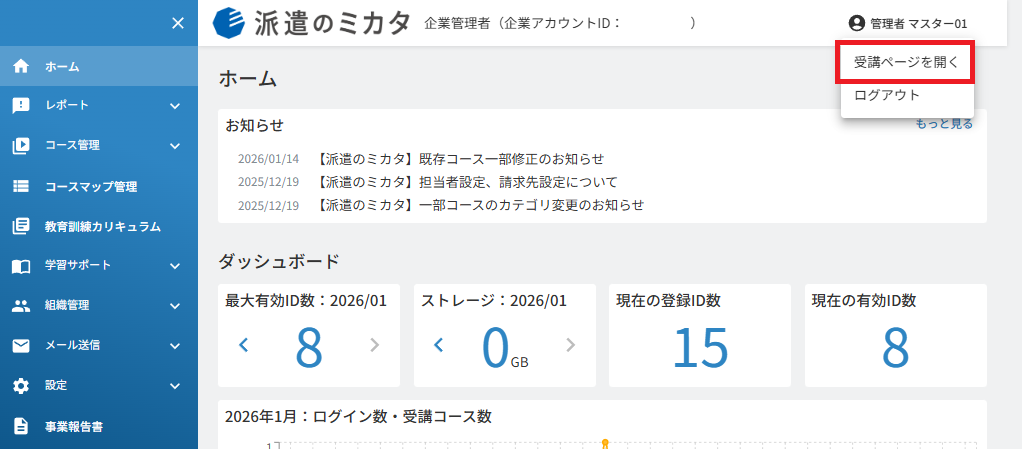Open notice 一部コースのカテゴリ変更のお知らせ
The image size is (1022, 449).
(x=480, y=205)
